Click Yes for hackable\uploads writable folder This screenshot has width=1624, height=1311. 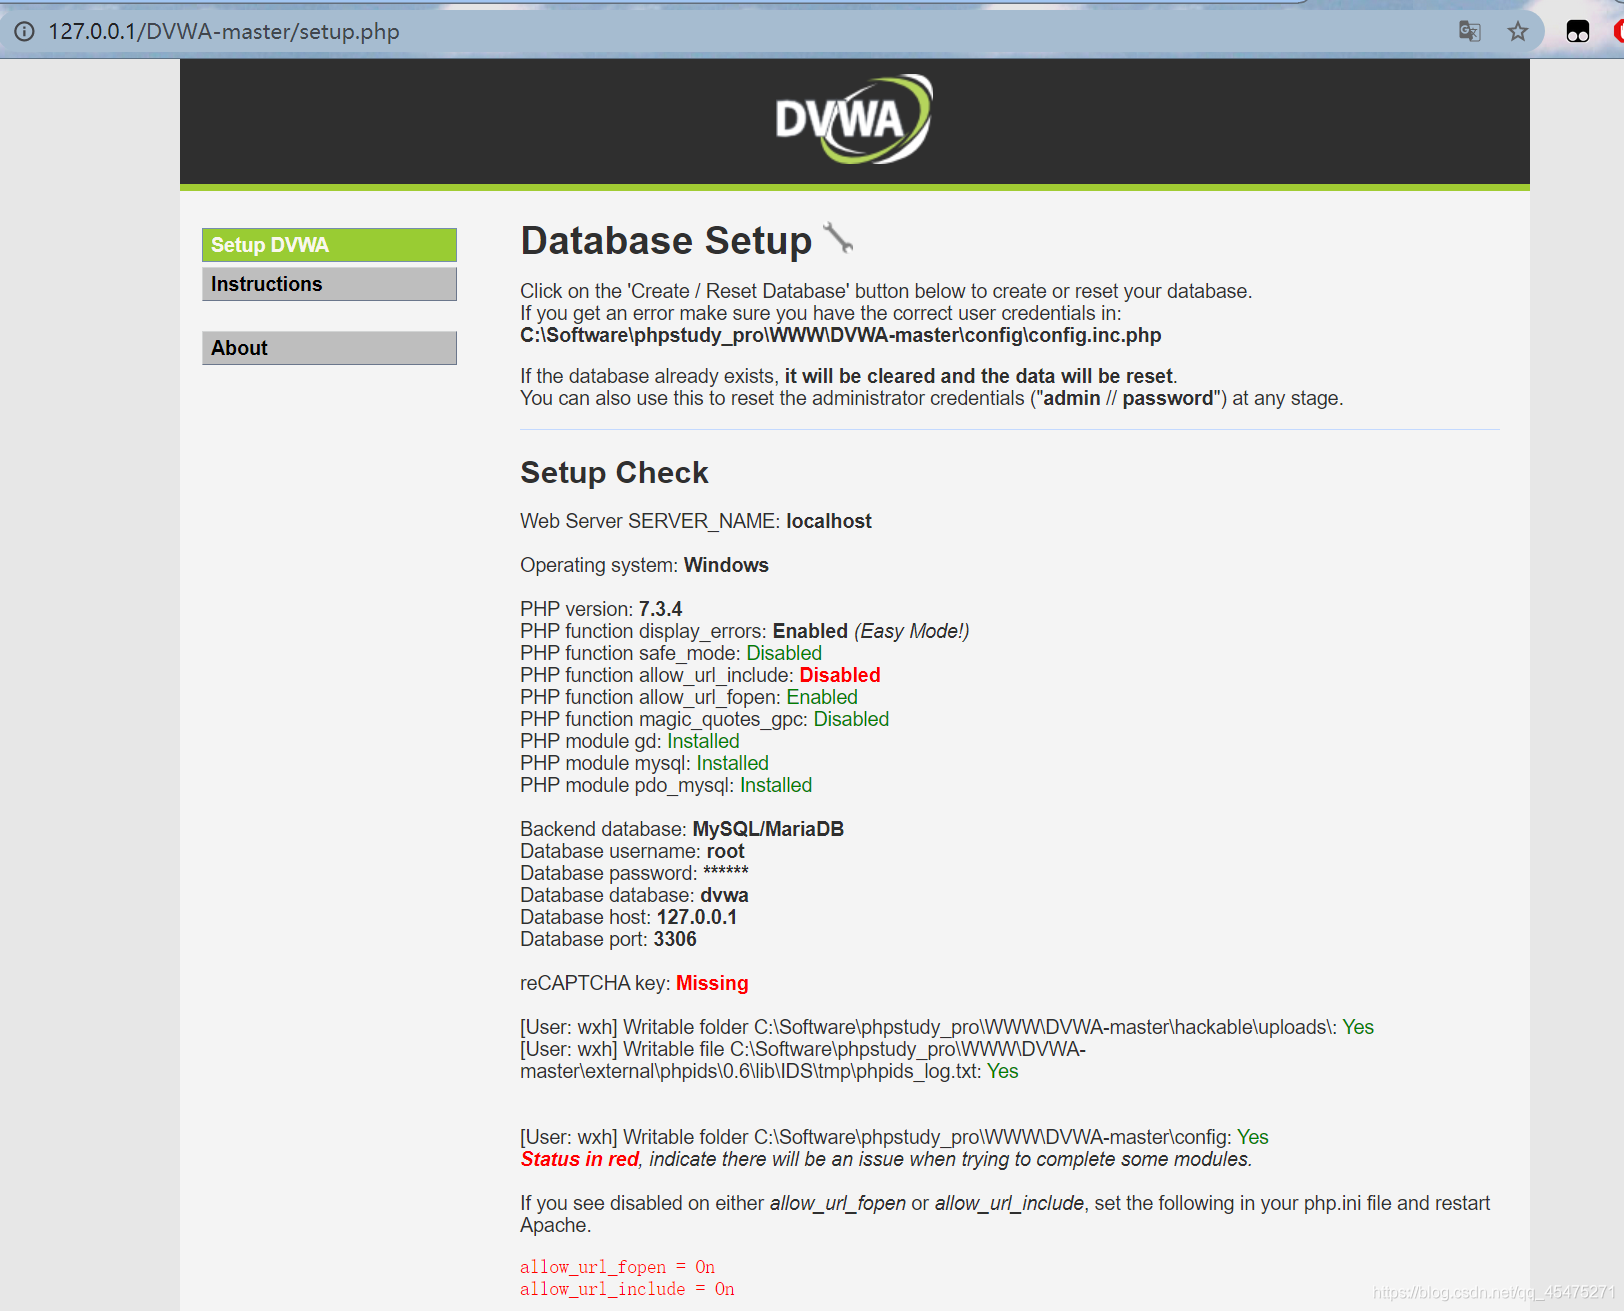(1358, 1027)
